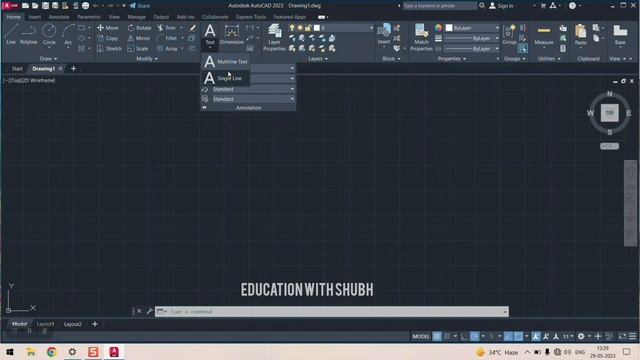Viewport: 640px width, 360px height.
Task: Switch to the Layout2 tab
Action: click(73, 324)
